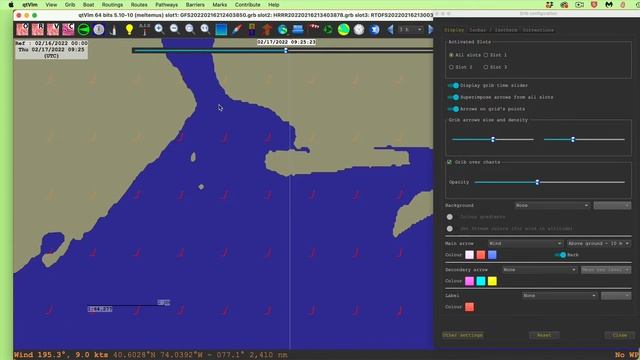Click the AIS toolbar icon

point(144,29)
